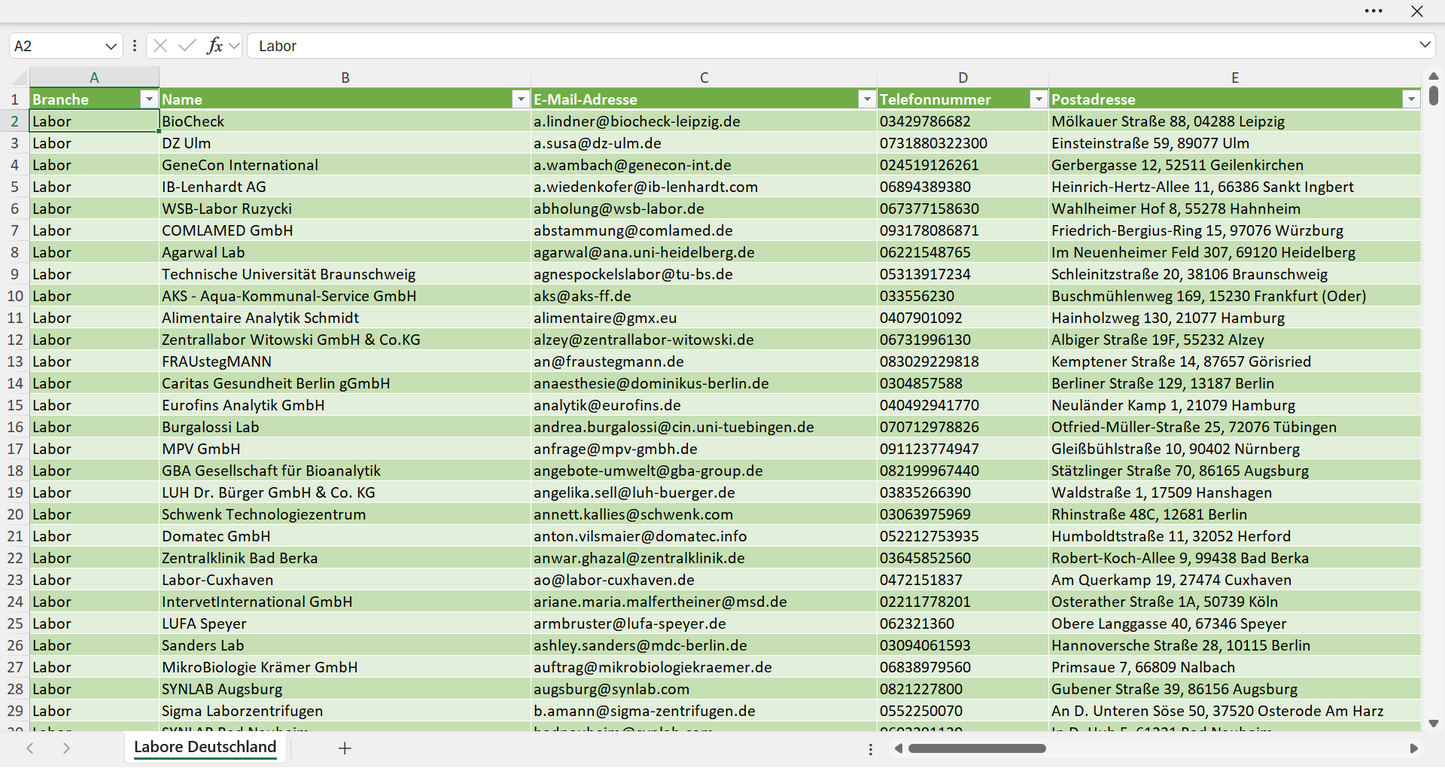Expand the formula bar with its chevron
Screen dimensions: 1445x768
point(1425,46)
